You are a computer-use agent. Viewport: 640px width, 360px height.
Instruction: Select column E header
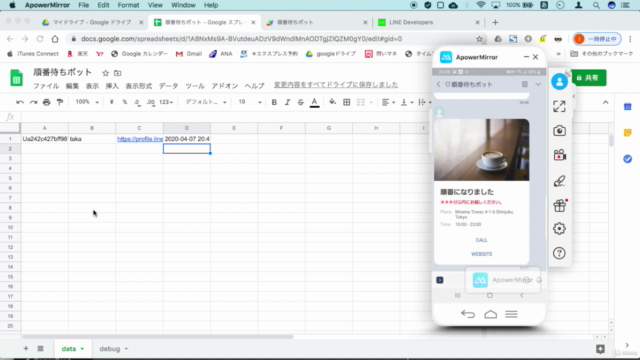[234, 128]
